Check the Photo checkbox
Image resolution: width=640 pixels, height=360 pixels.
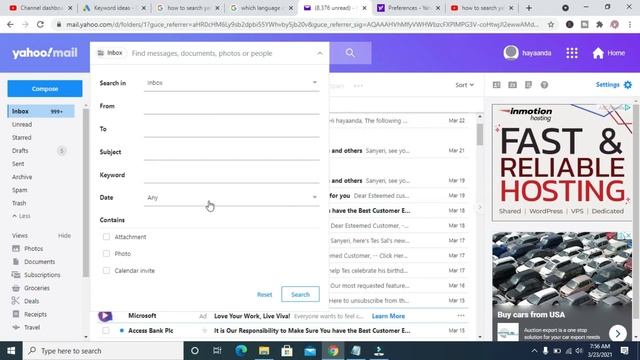point(106,253)
